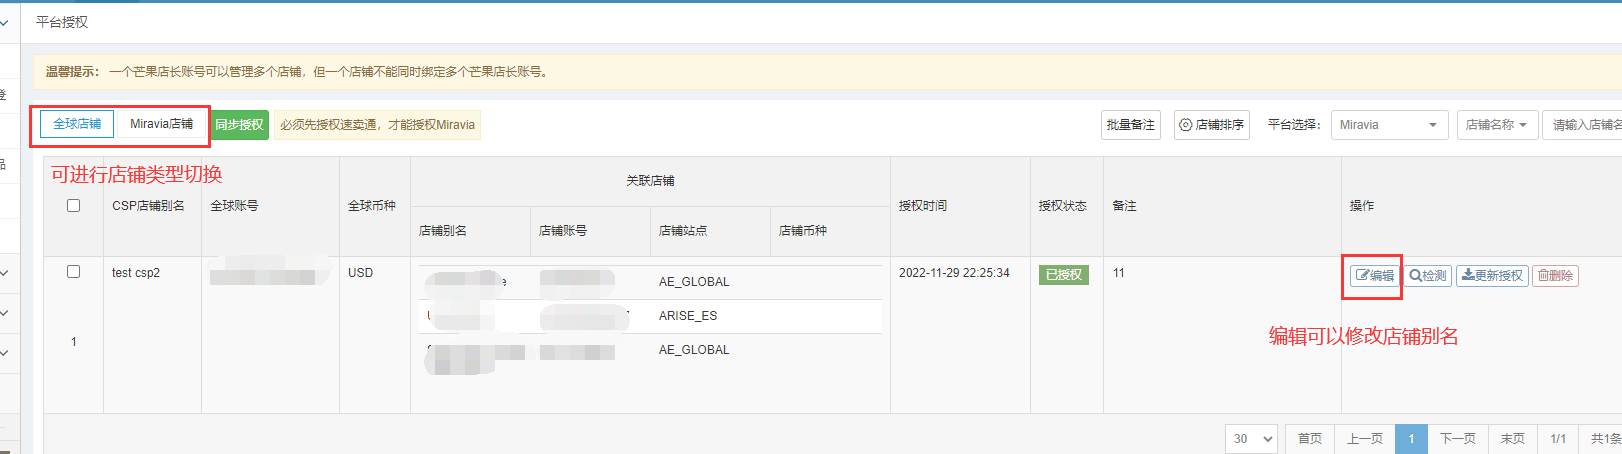This screenshot has height=454, width=1622.
Task: Click the green 同步授权 button
Action: tap(239, 125)
